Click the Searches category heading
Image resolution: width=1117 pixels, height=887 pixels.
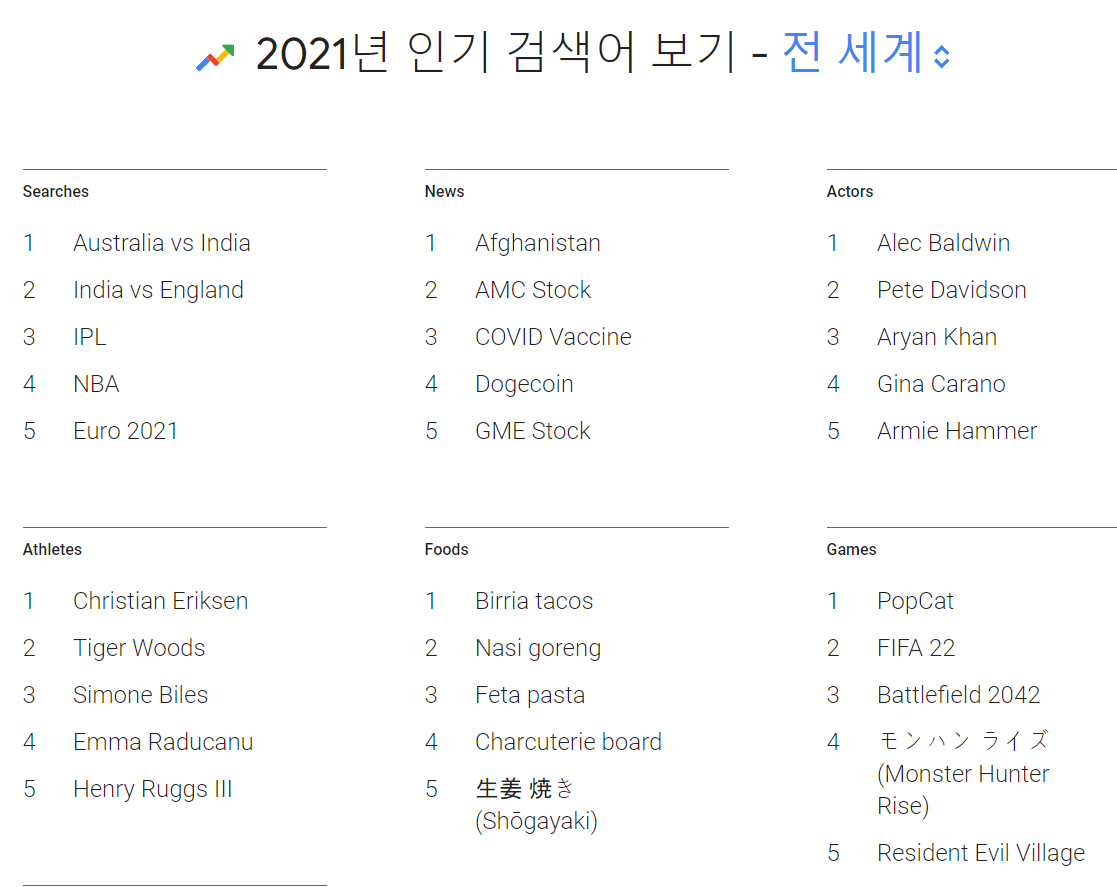tap(56, 192)
